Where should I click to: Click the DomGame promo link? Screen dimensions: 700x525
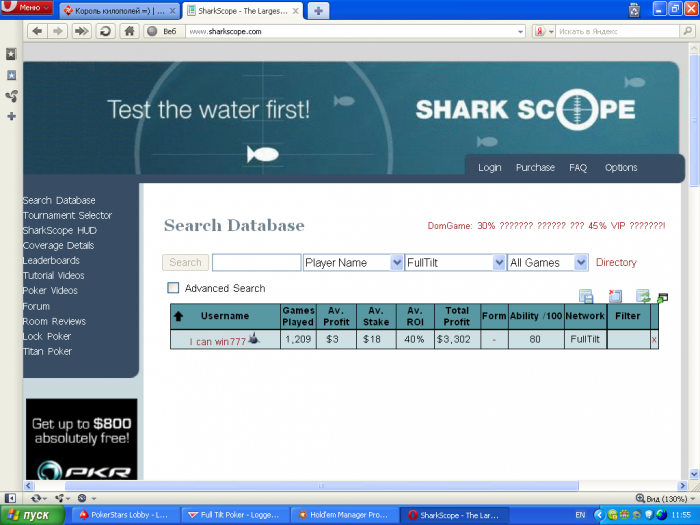click(546, 225)
